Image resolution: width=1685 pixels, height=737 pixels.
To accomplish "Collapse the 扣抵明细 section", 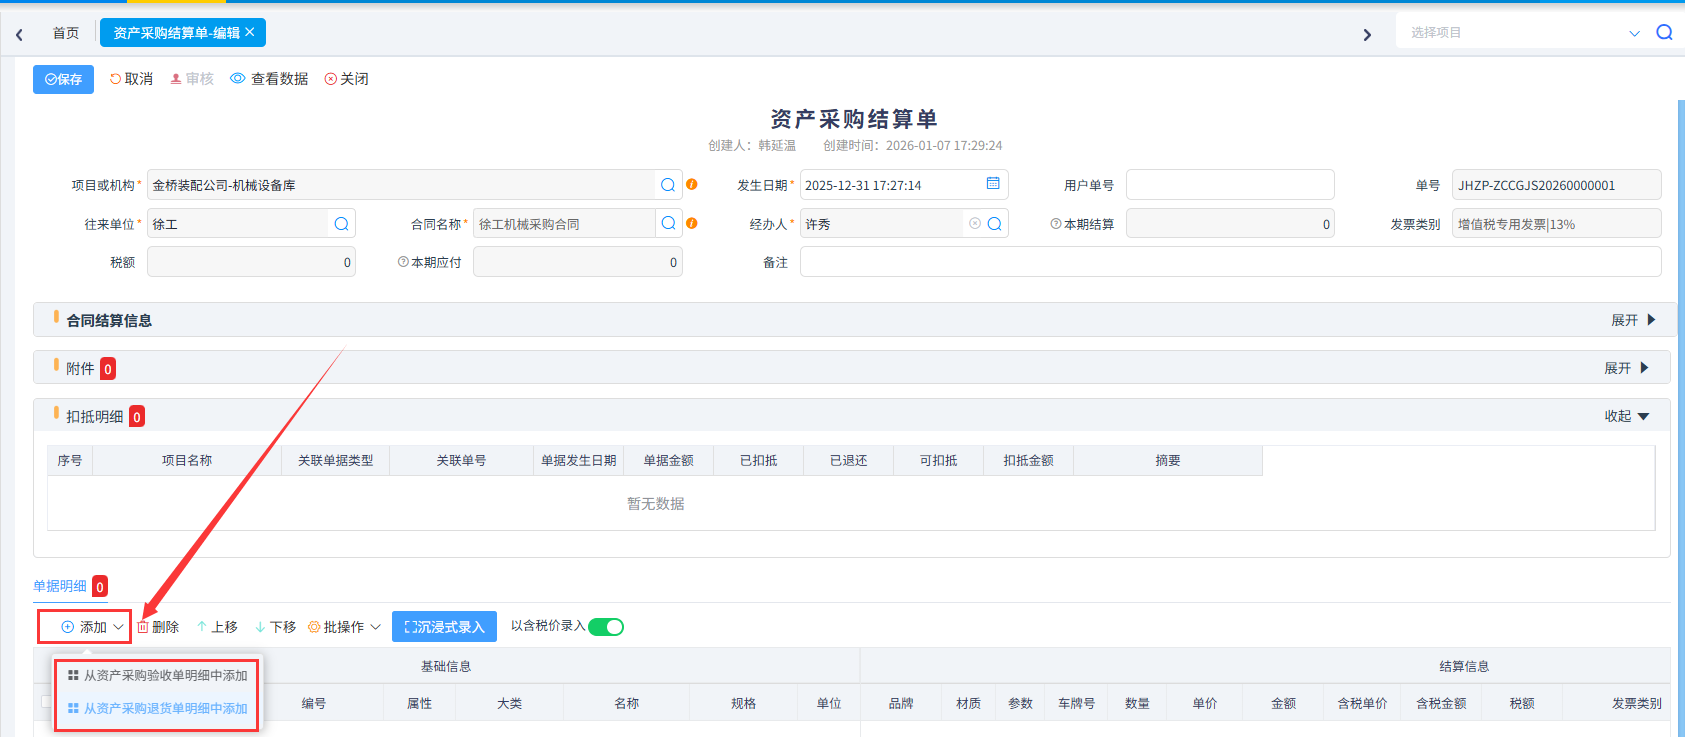I will (x=1626, y=416).
